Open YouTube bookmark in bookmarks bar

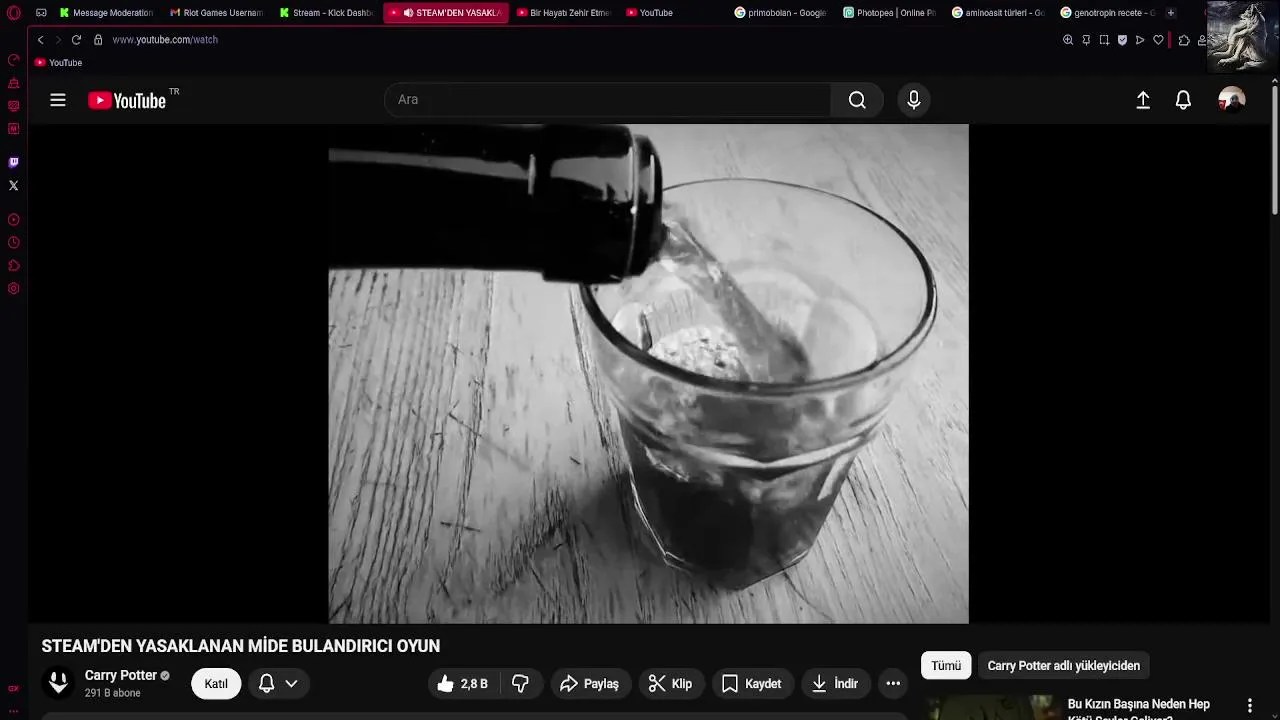pos(58,63)
